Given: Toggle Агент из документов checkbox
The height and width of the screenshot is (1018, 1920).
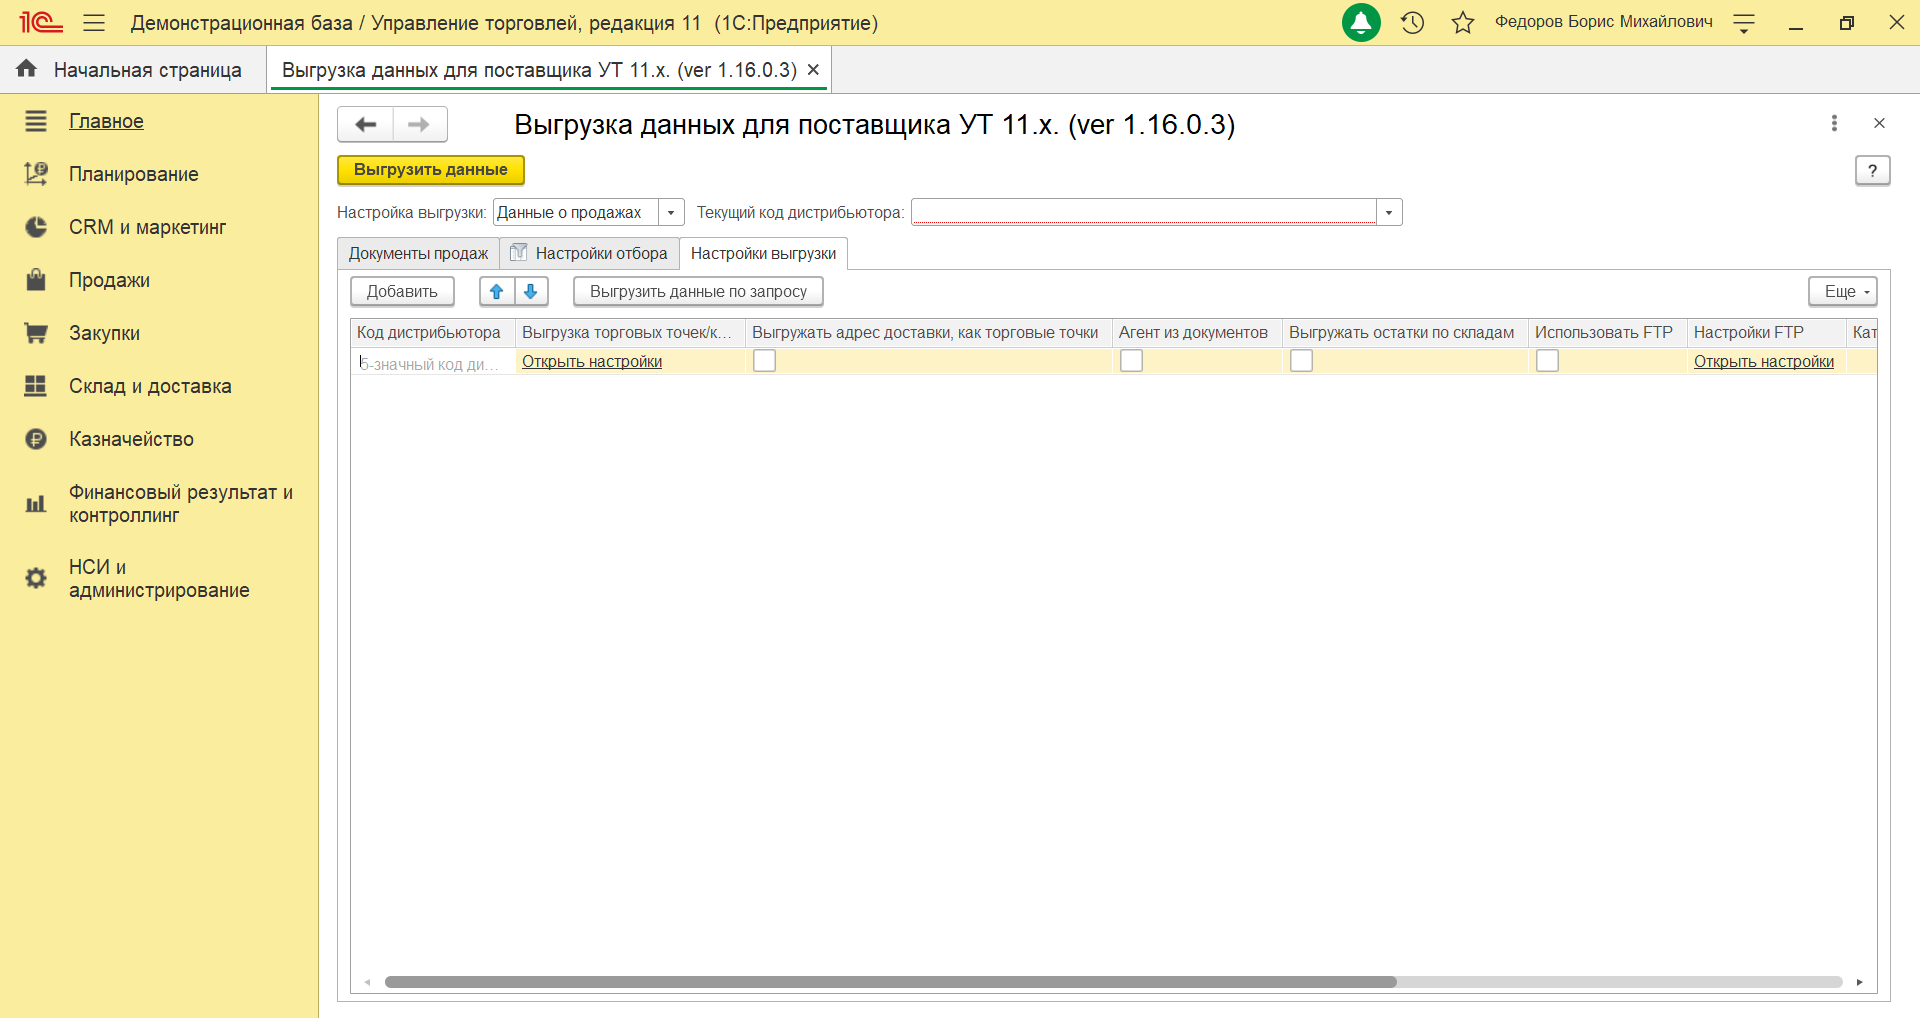Looking at the screenshot, I should [1132, 361].
